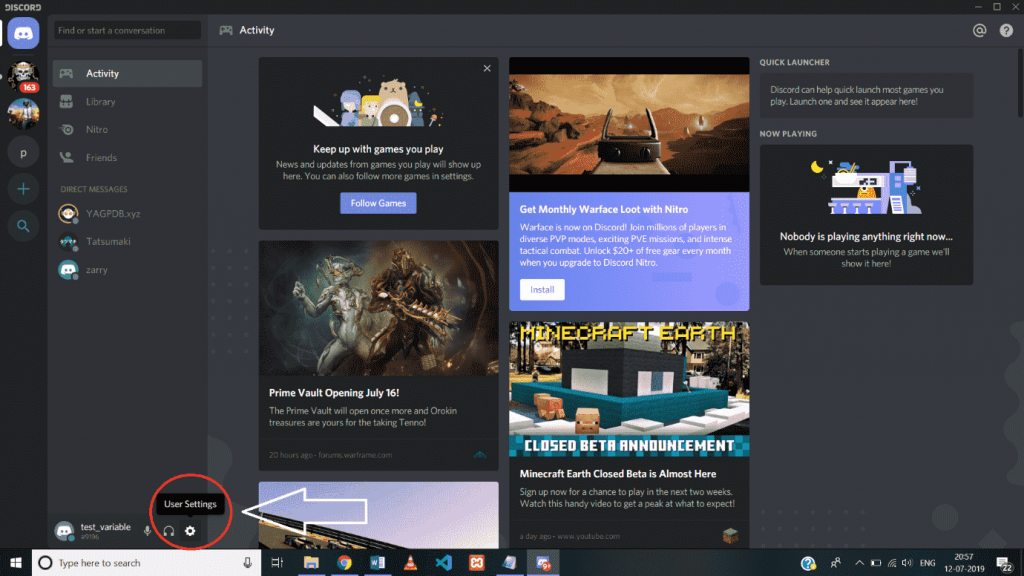Image resolution: width=1024 pixels, height=576 pixels.
Task: Open the notification center with 22 badge
Action: [1004, 563]
